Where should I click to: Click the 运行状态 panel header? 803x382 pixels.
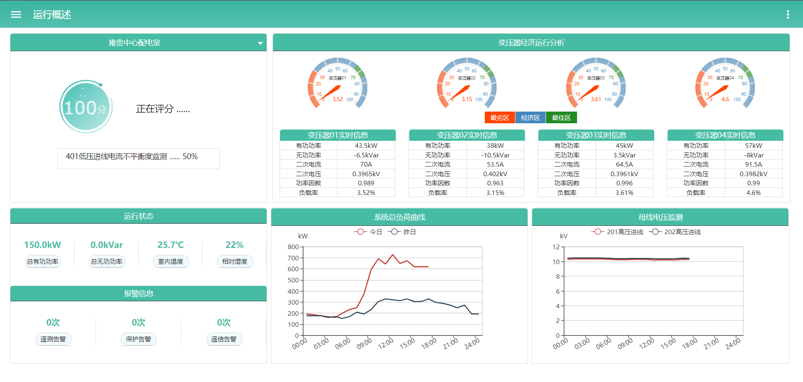(x=138, y=216)
